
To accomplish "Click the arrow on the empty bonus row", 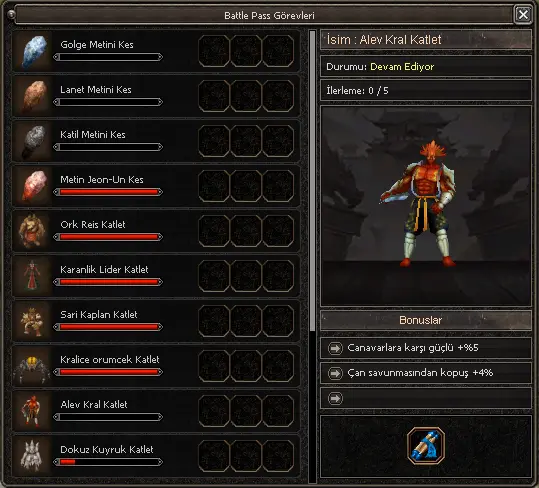I will (x=335, y=399).
